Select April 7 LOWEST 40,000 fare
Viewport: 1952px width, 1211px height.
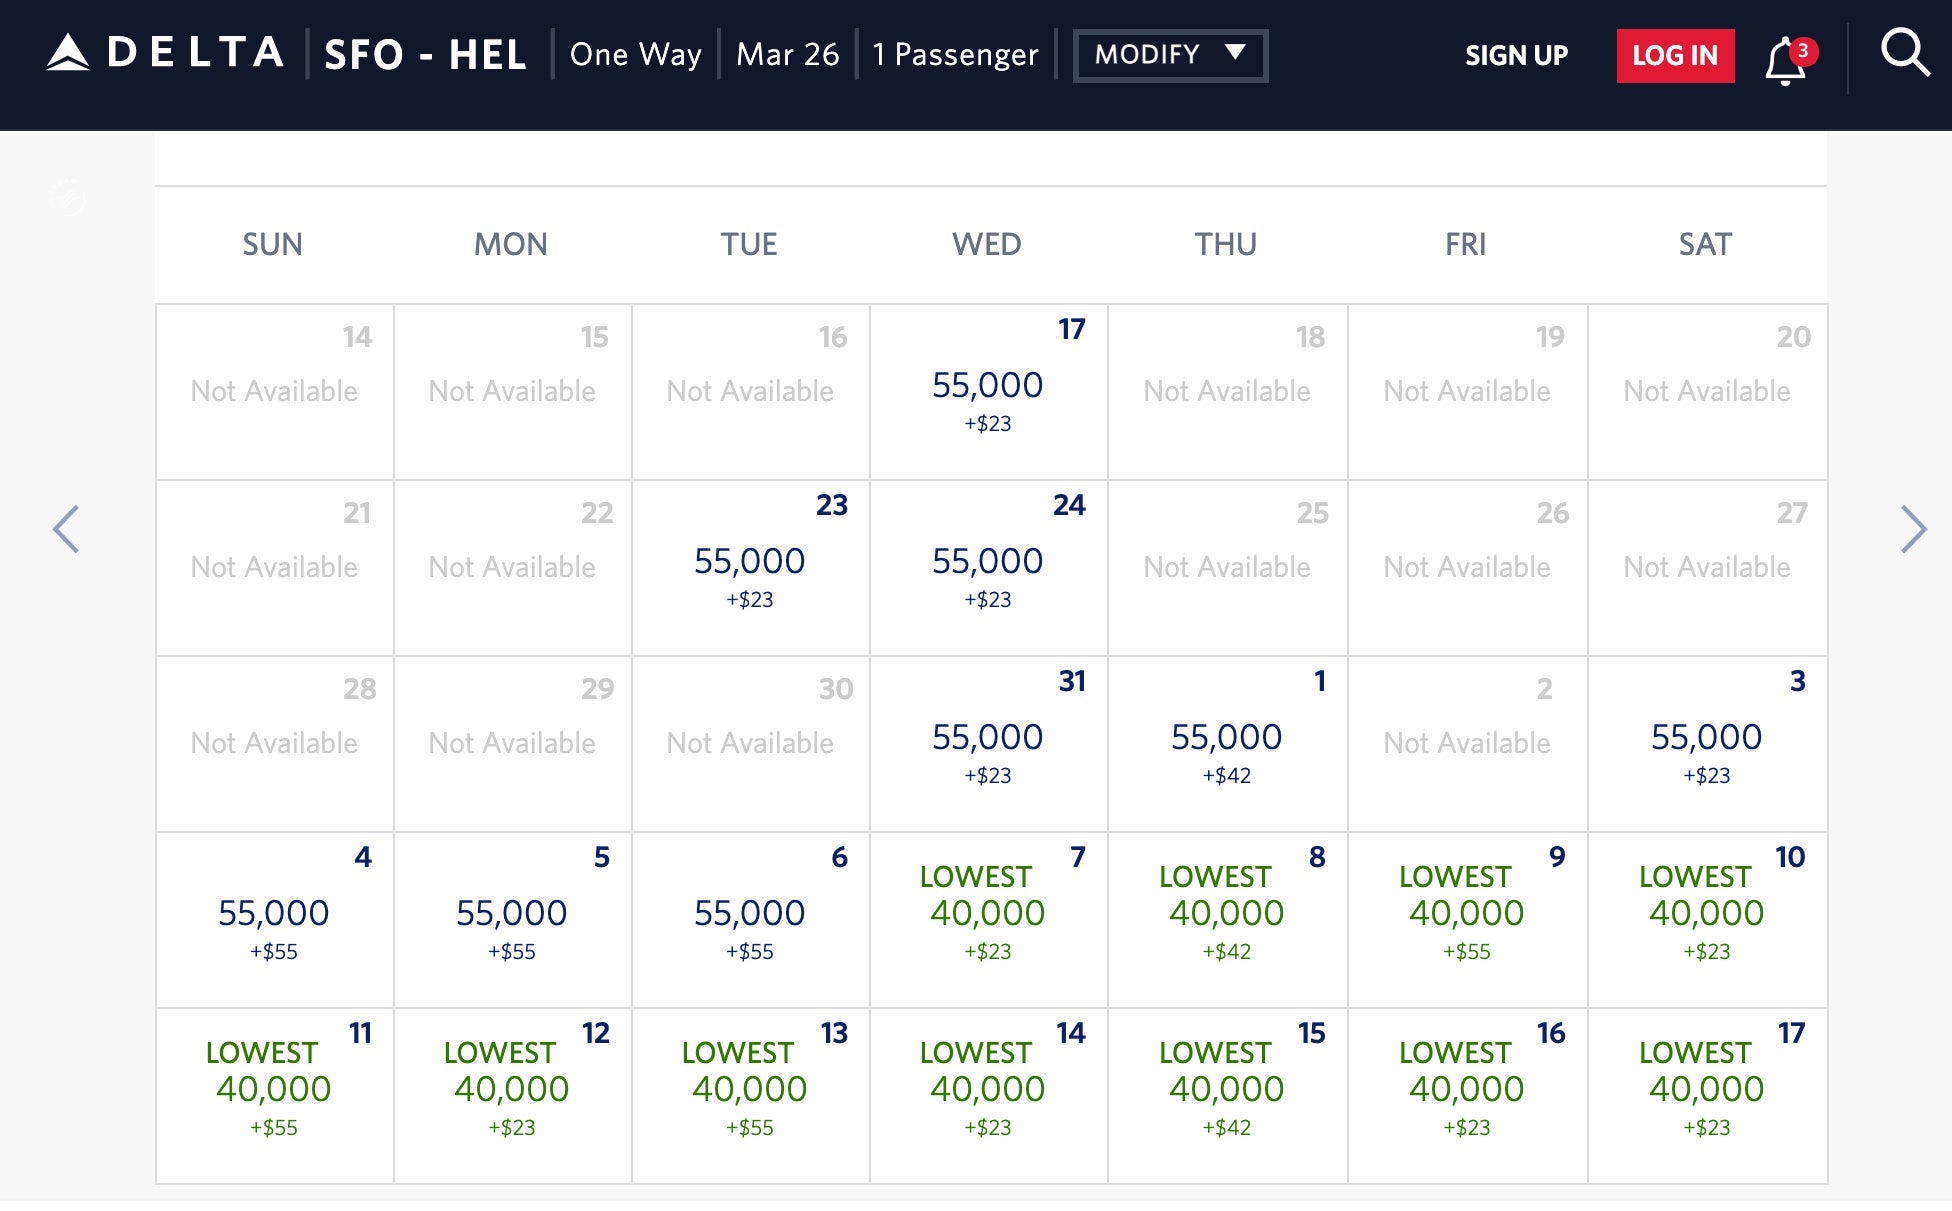[x=988, y=915]
